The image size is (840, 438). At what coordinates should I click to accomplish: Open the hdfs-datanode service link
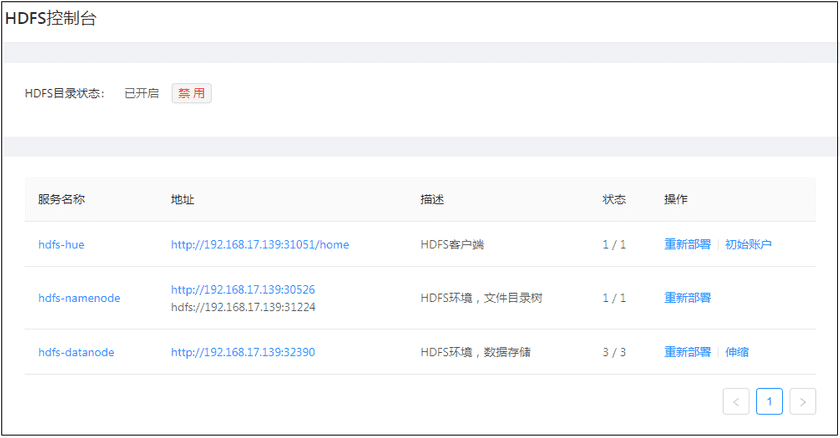(x=76, y=352)
